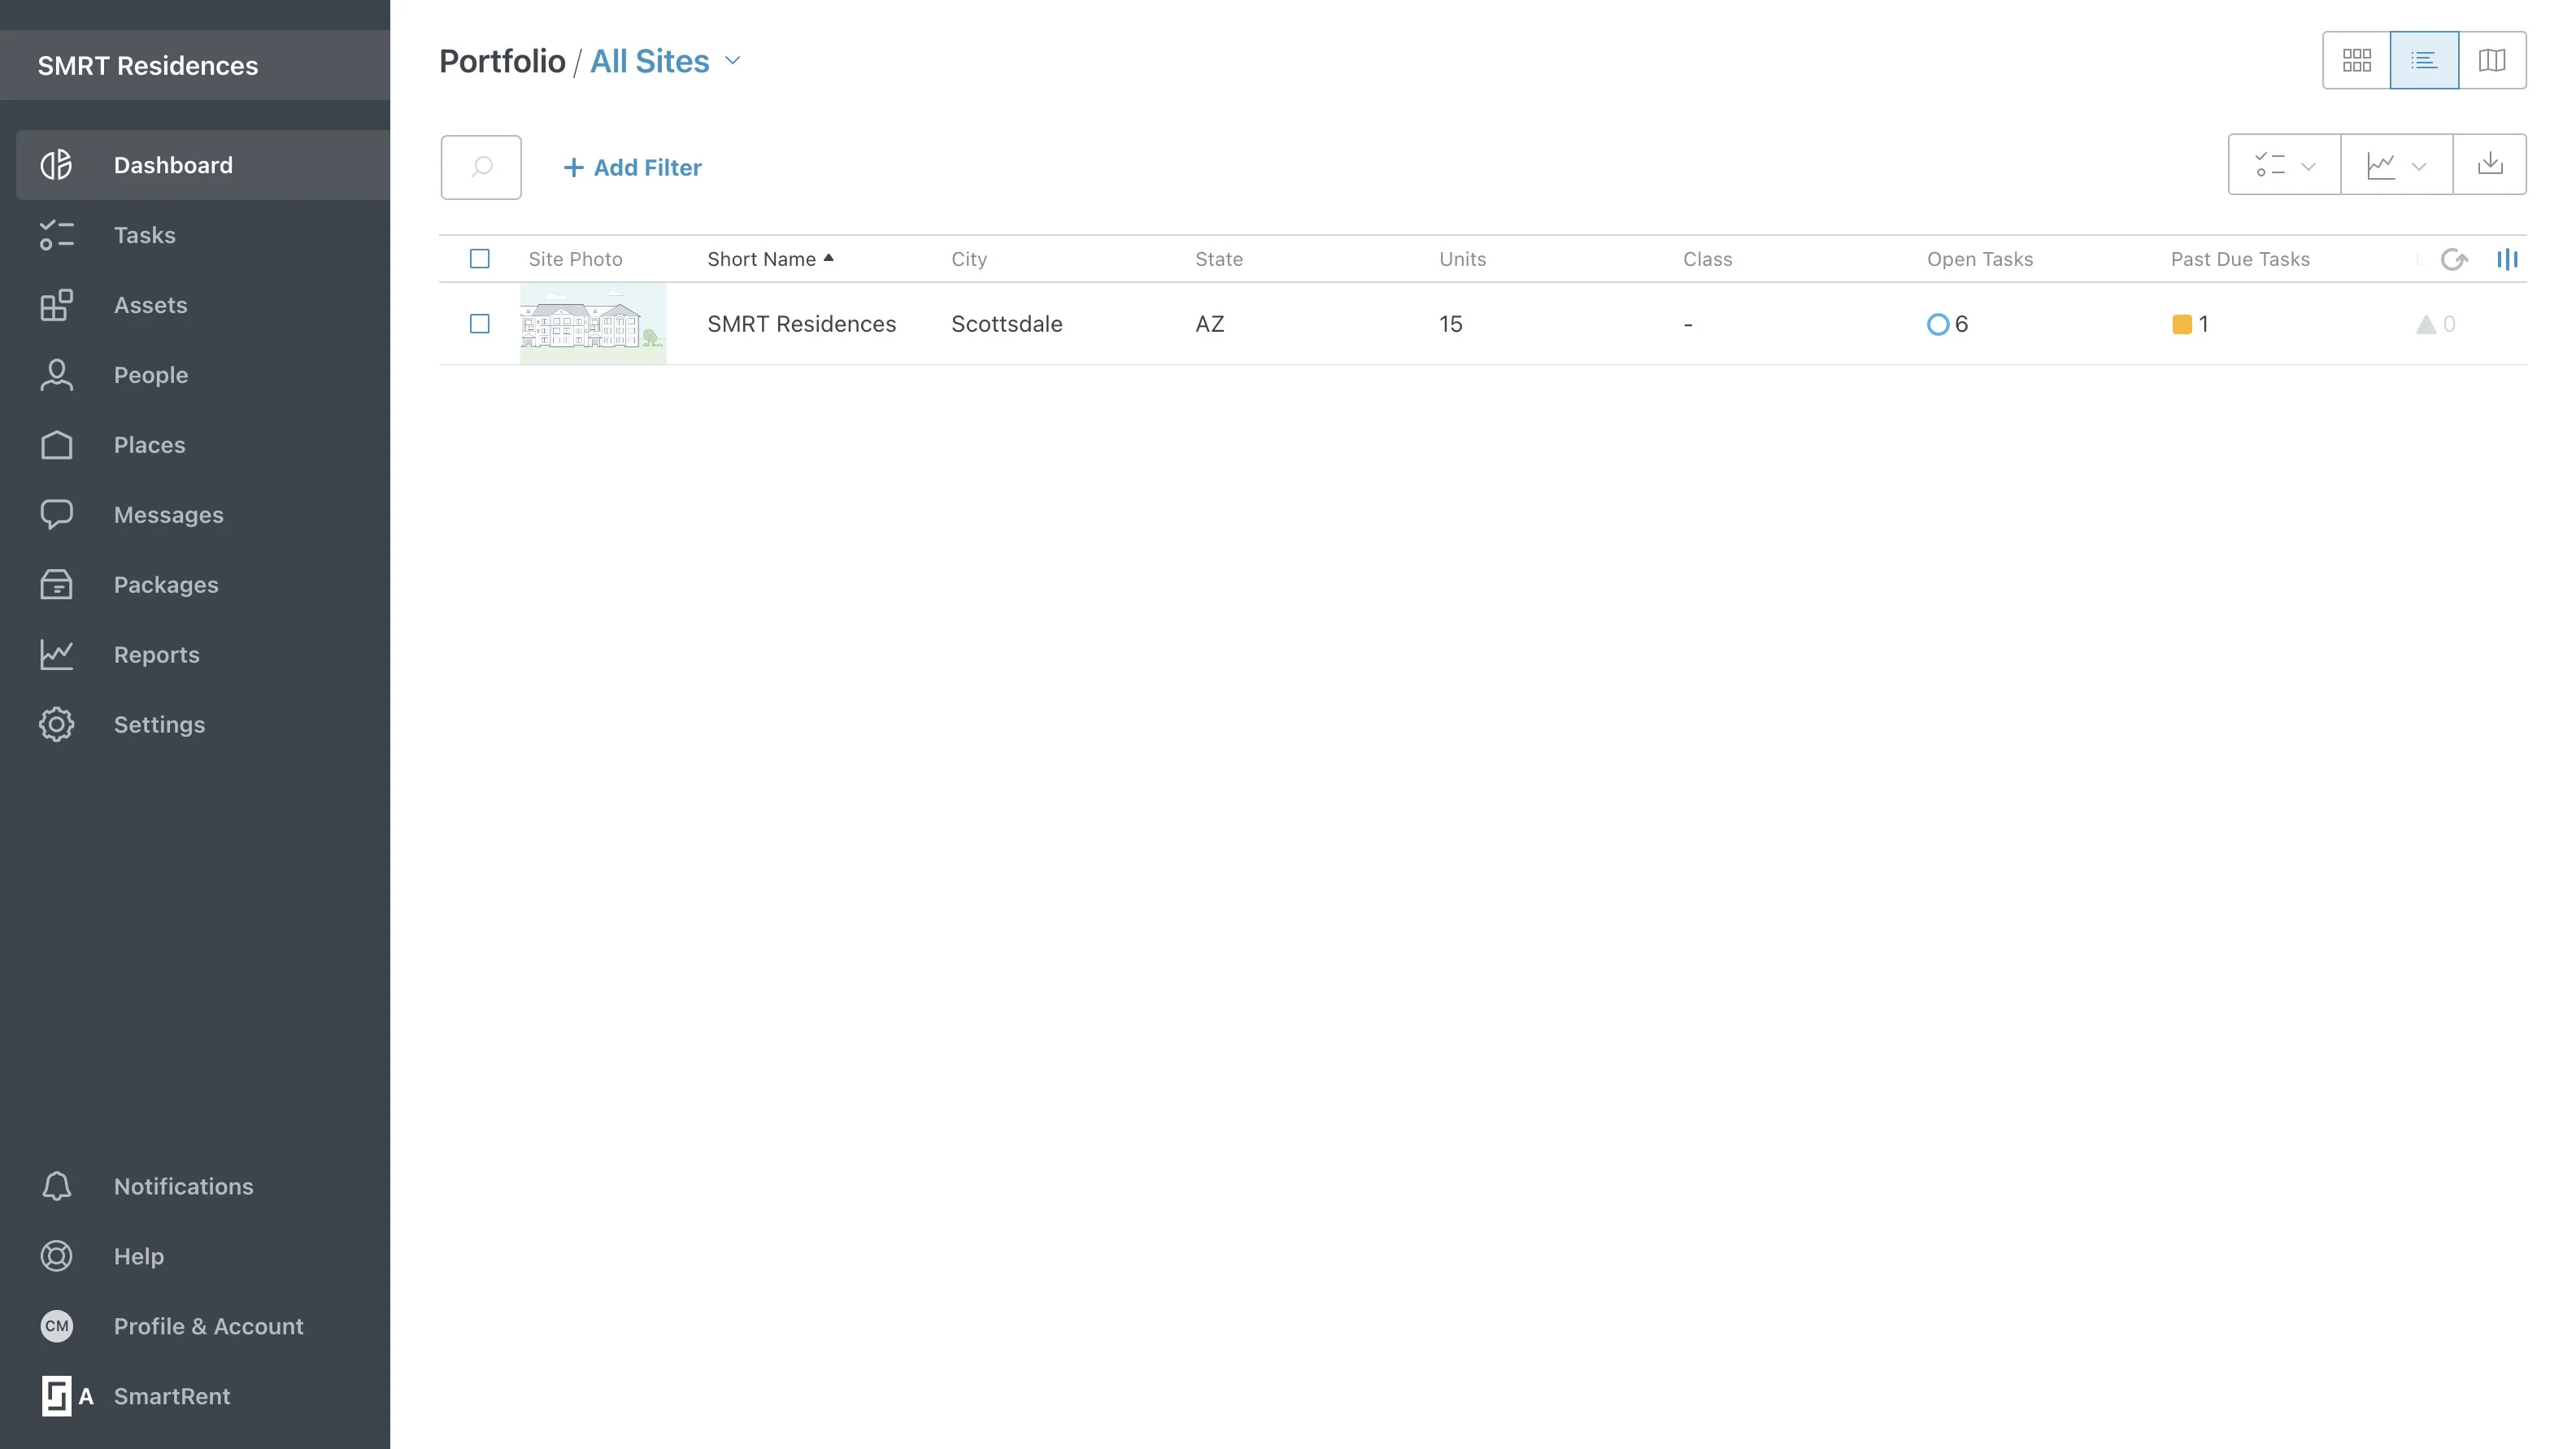
Task: Open the tasks actions dropdown
Action: coord(2284,165)
